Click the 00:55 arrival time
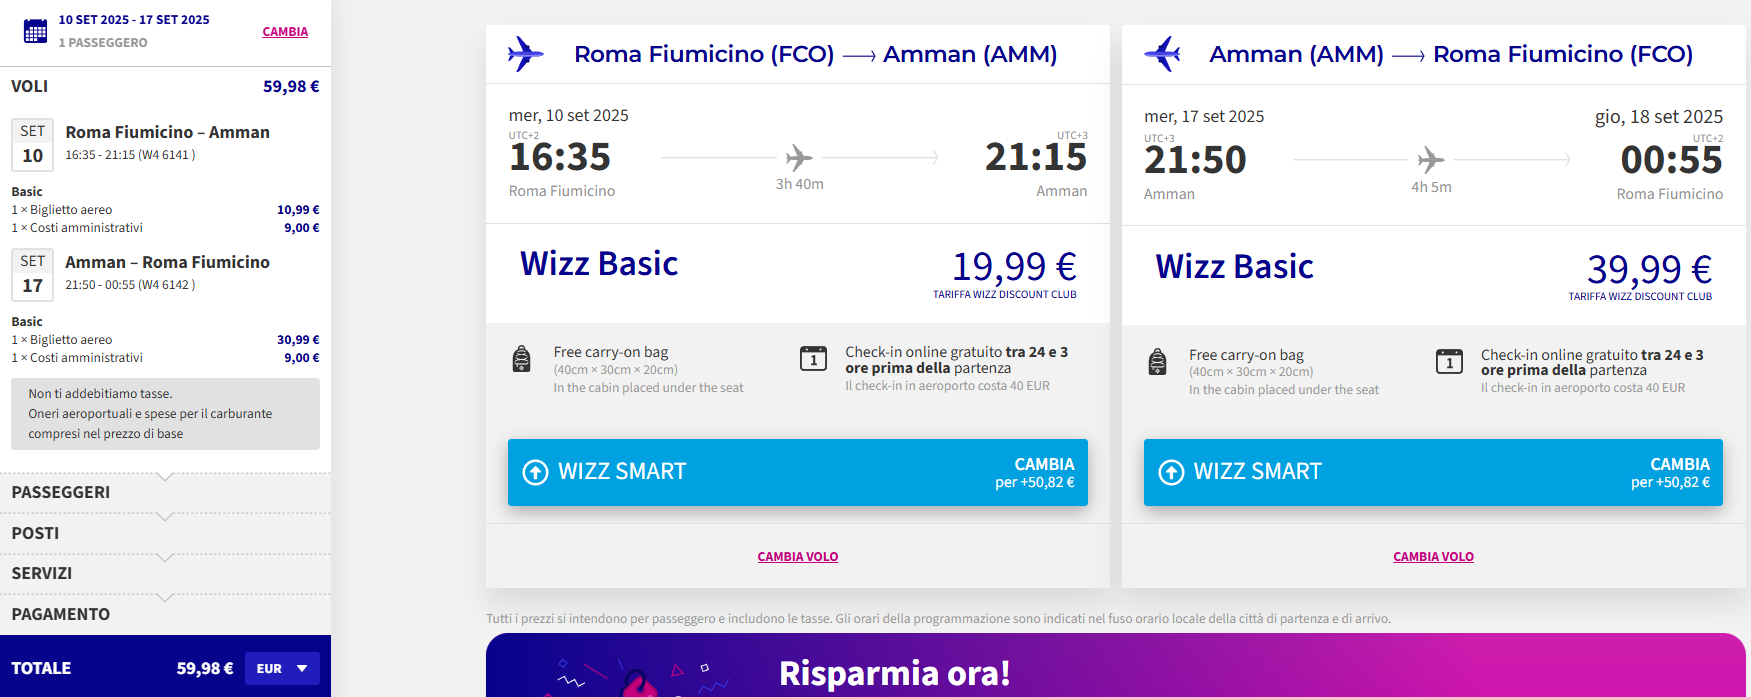Screen dimensions: 1751x697 (1672, 160)
